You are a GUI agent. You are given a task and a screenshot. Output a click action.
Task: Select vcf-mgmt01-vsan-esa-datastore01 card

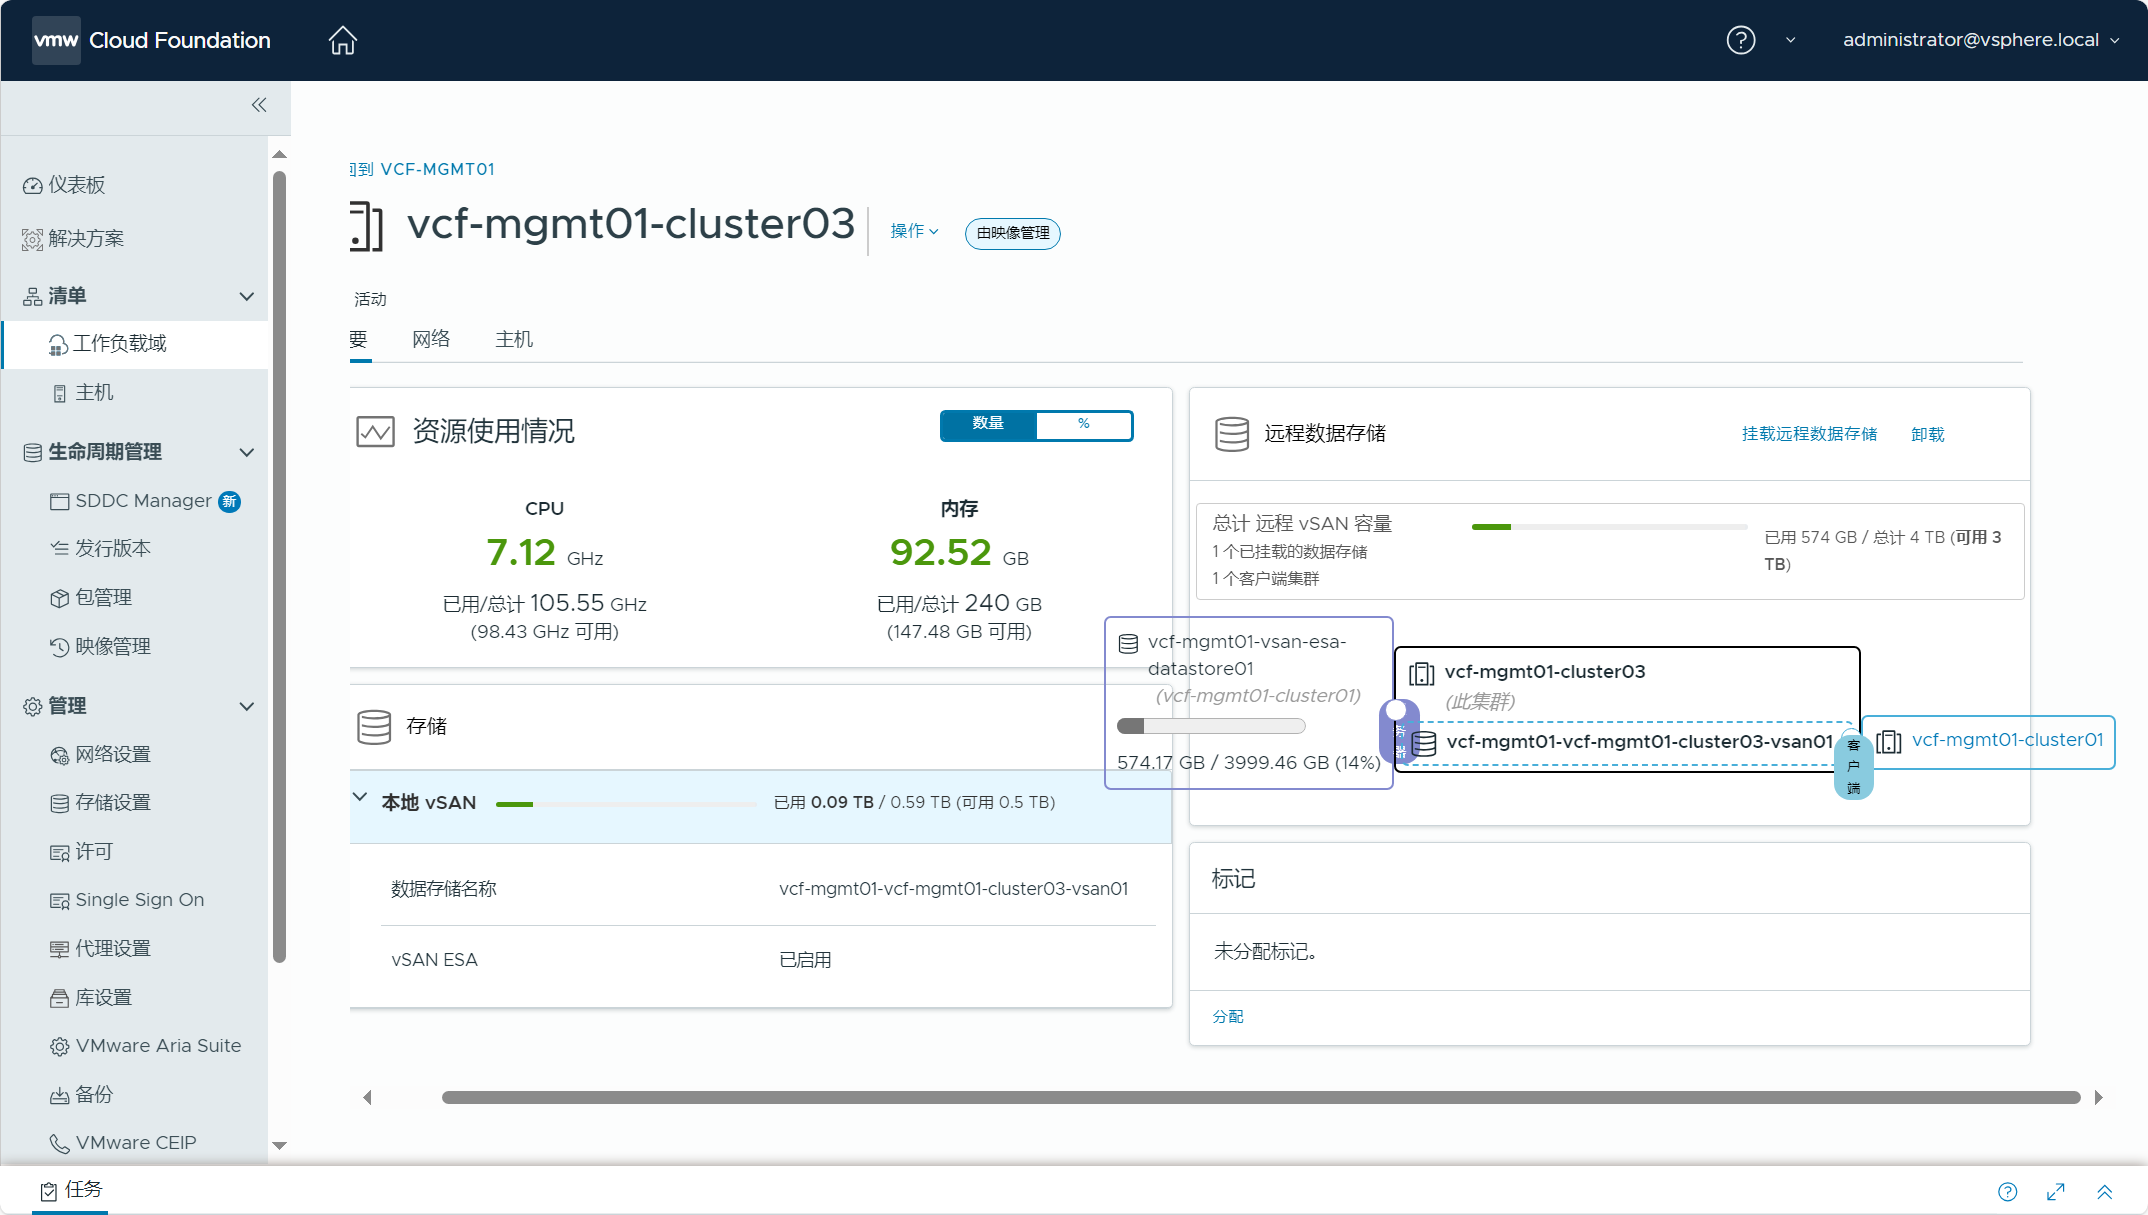point(1248,703)
